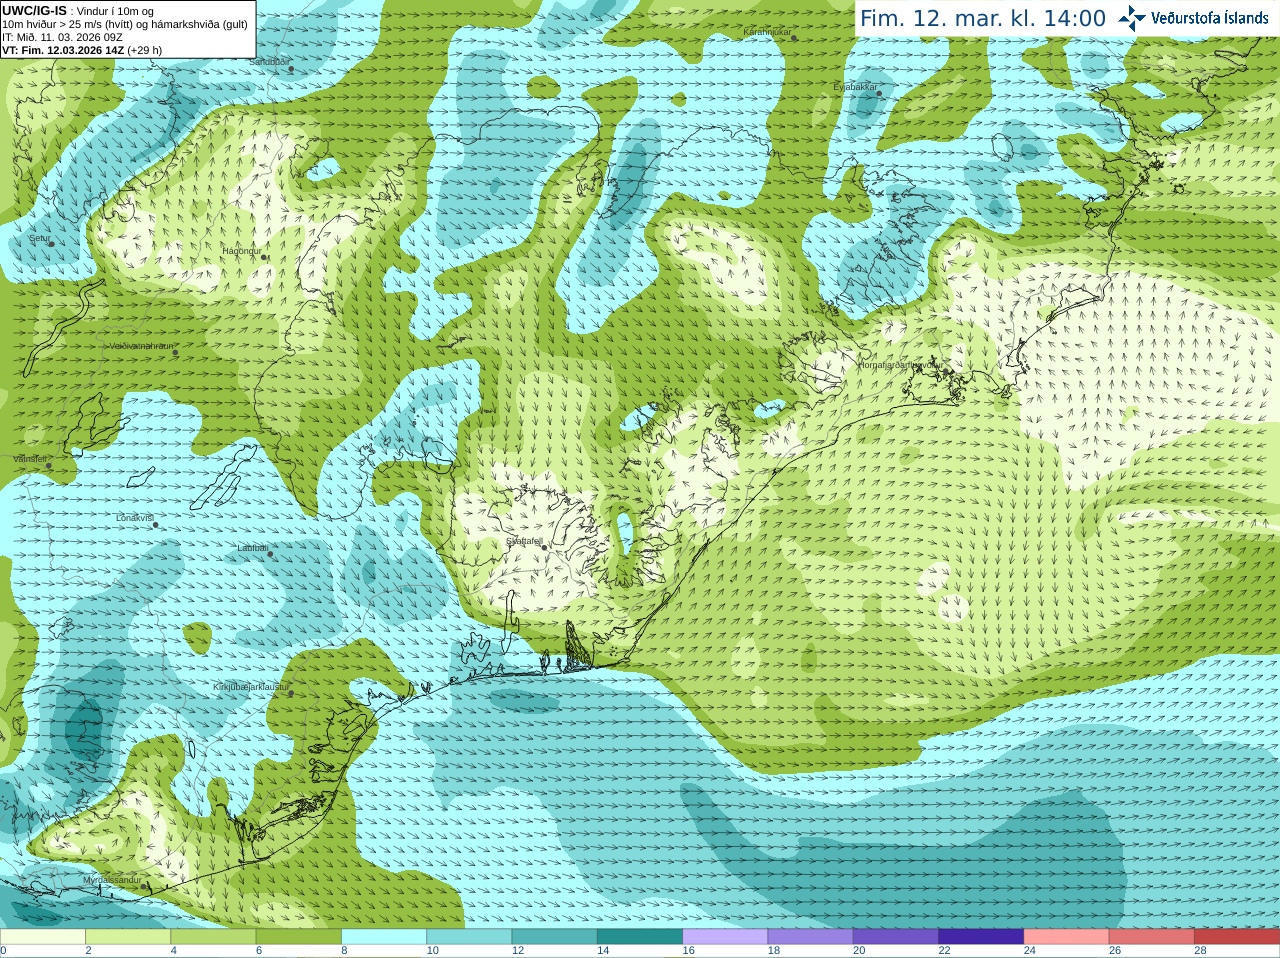Click the Mýrdalssandur station marker dot

(x=146, y=886)
